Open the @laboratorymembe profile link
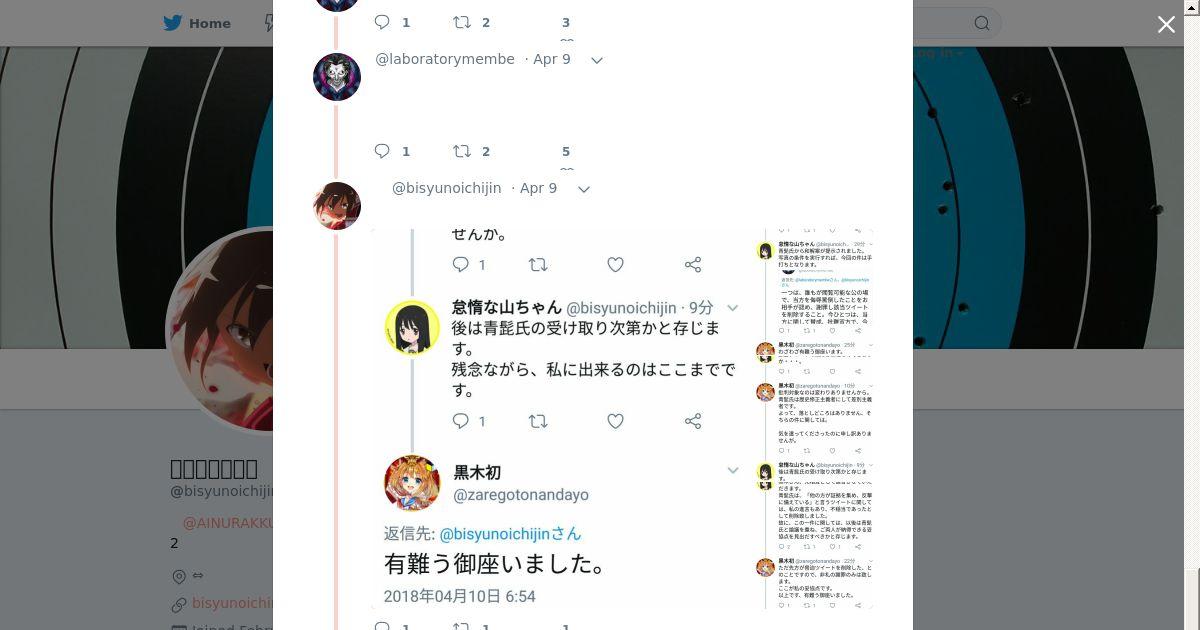The width and height of the screenshot is (1200, 630). coord(445,59)
